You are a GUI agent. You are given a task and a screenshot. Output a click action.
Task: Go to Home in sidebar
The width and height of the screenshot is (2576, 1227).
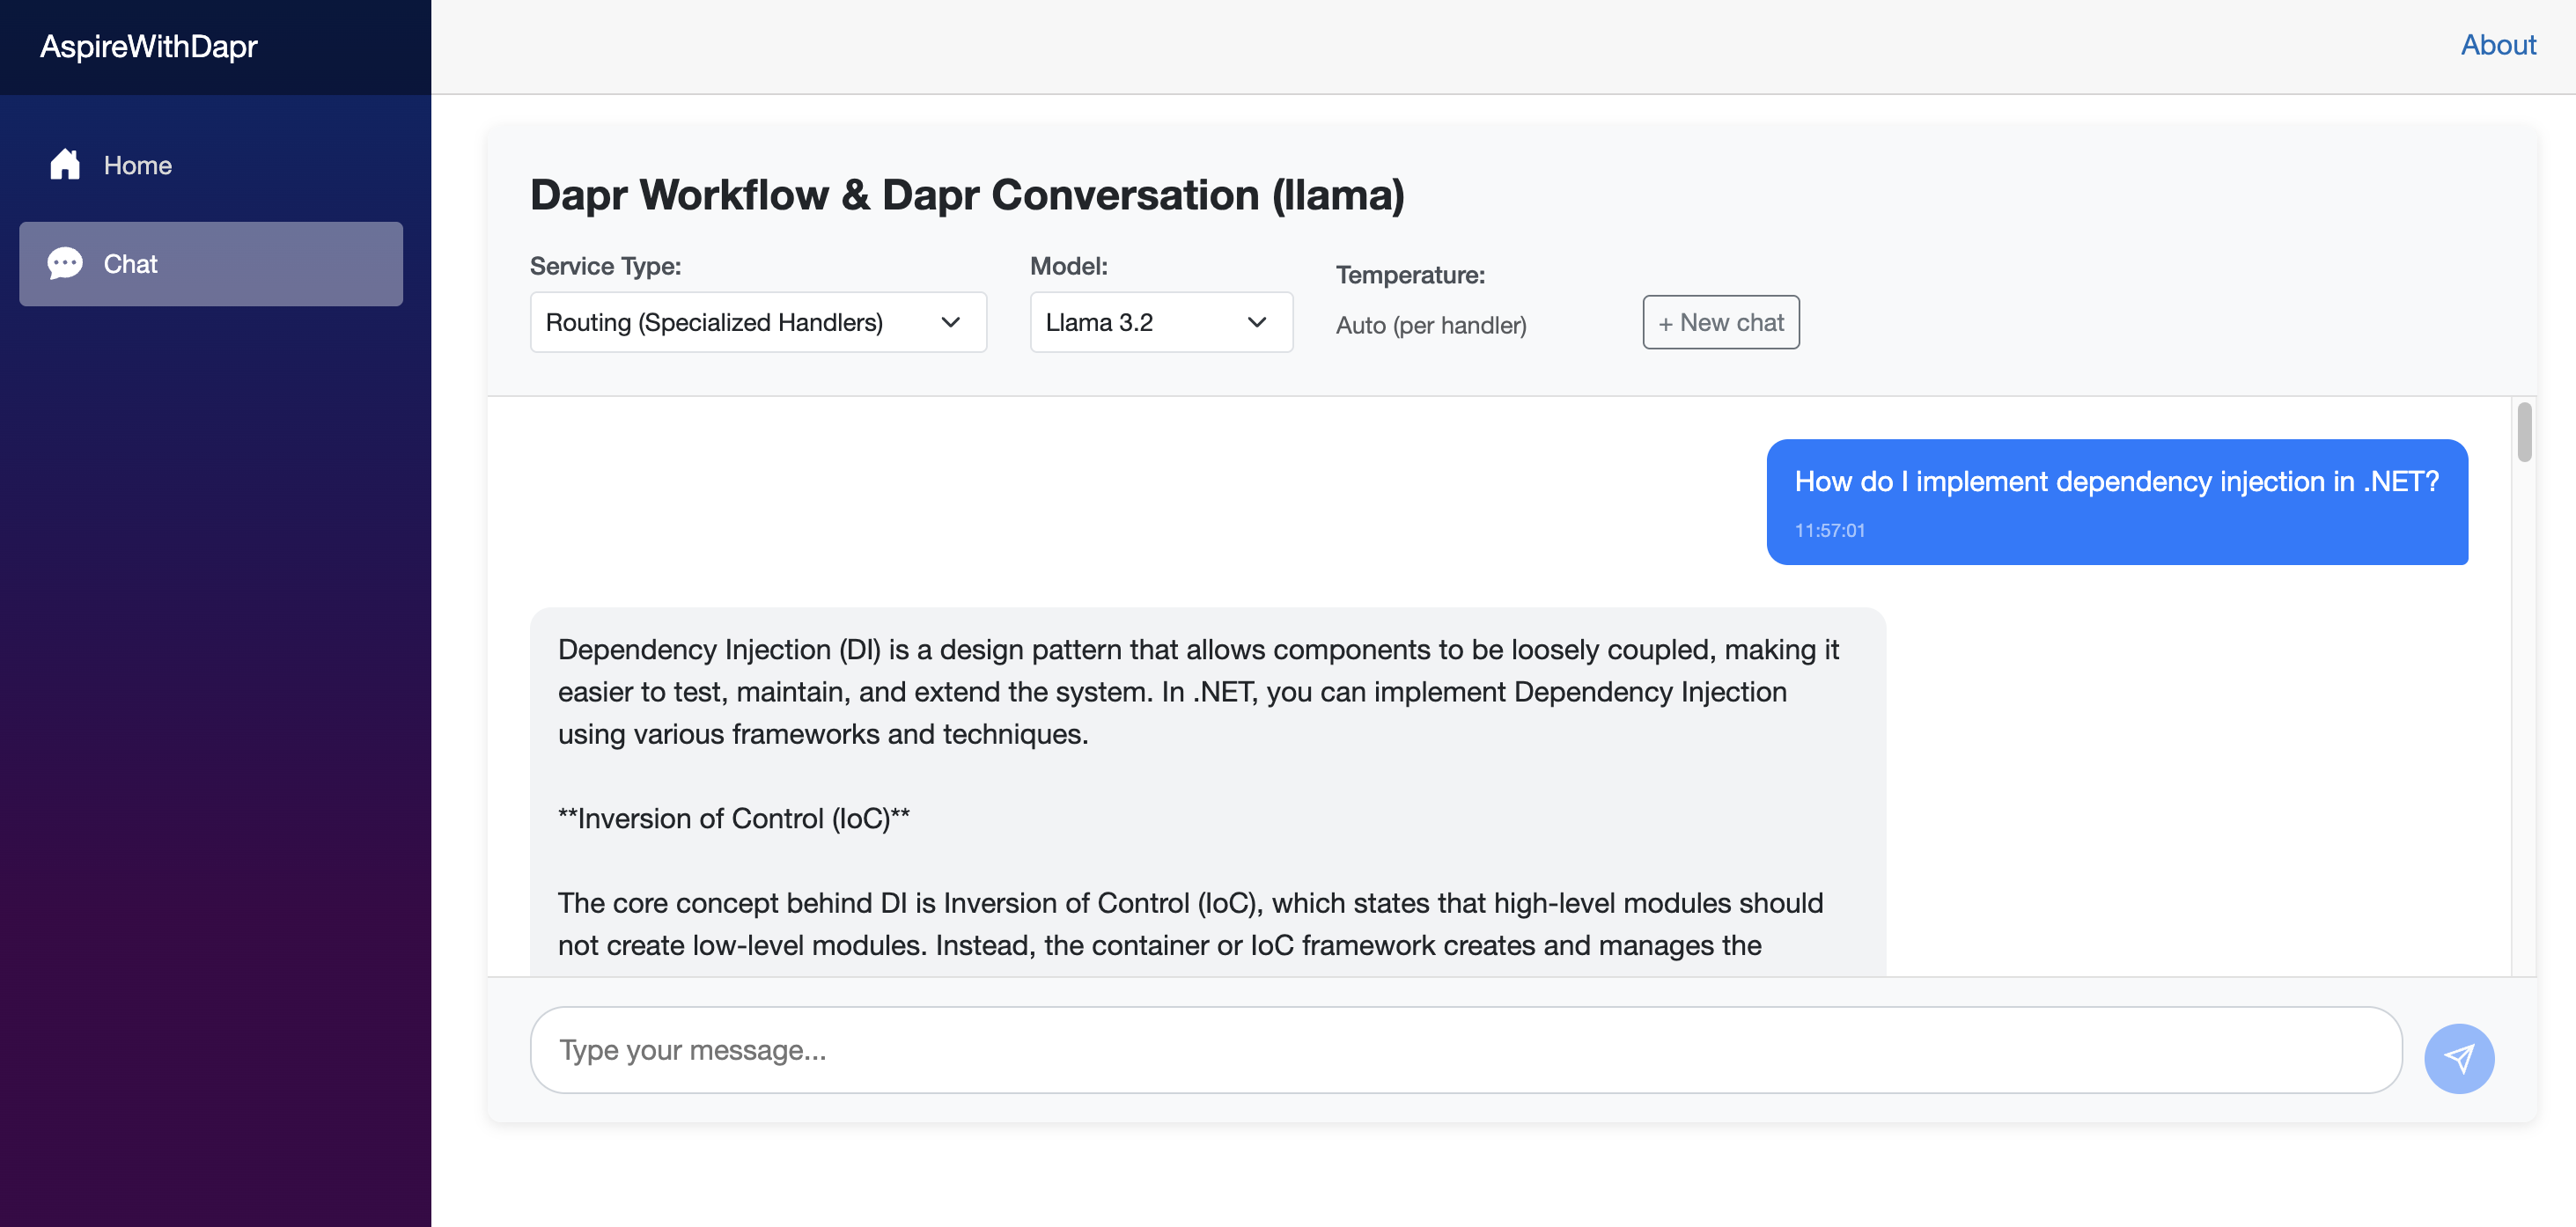(x=138, y=165)
